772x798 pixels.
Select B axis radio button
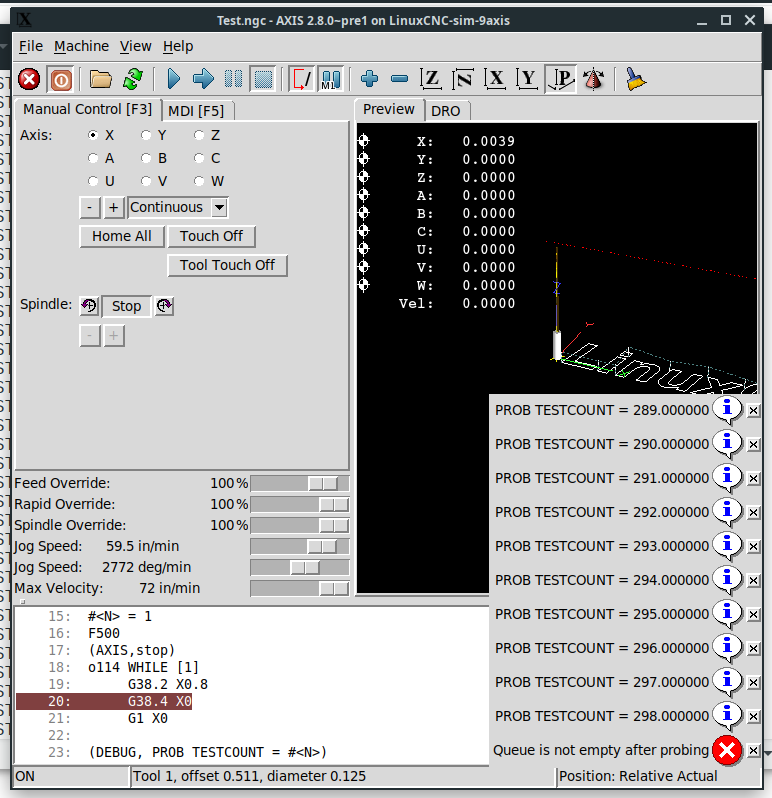tap(146, 158)
